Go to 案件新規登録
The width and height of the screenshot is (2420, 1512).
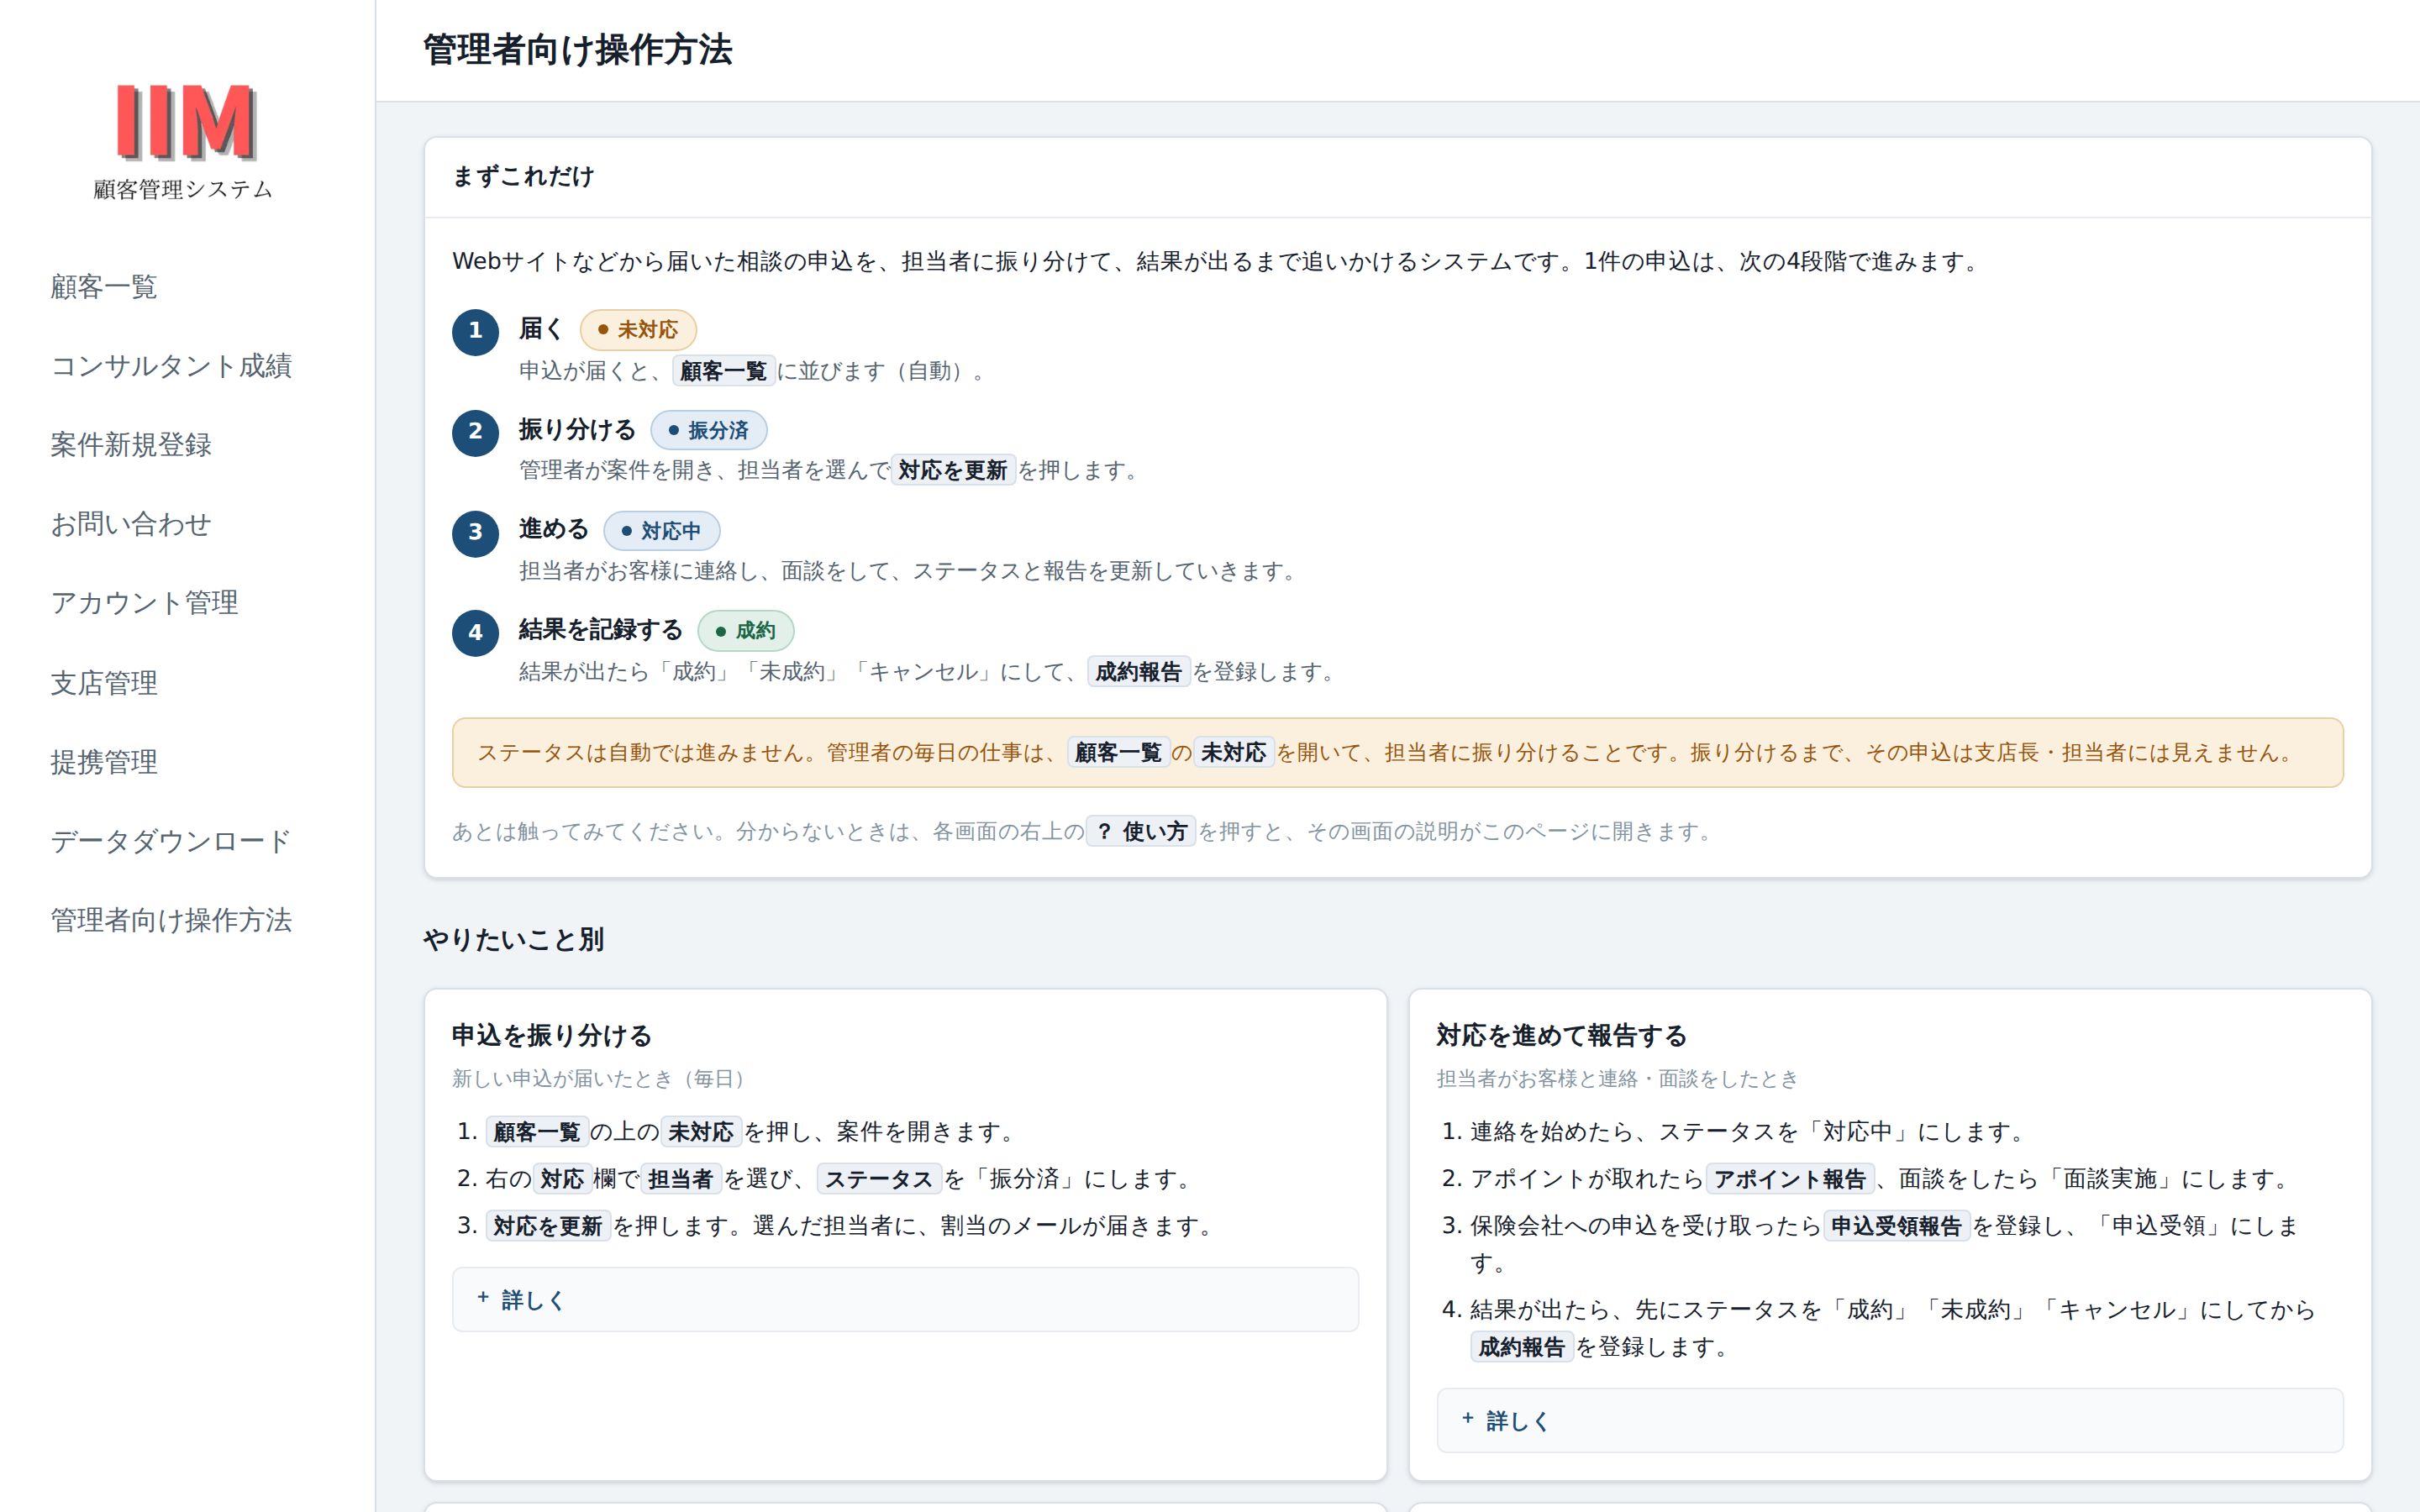point(131,445)
